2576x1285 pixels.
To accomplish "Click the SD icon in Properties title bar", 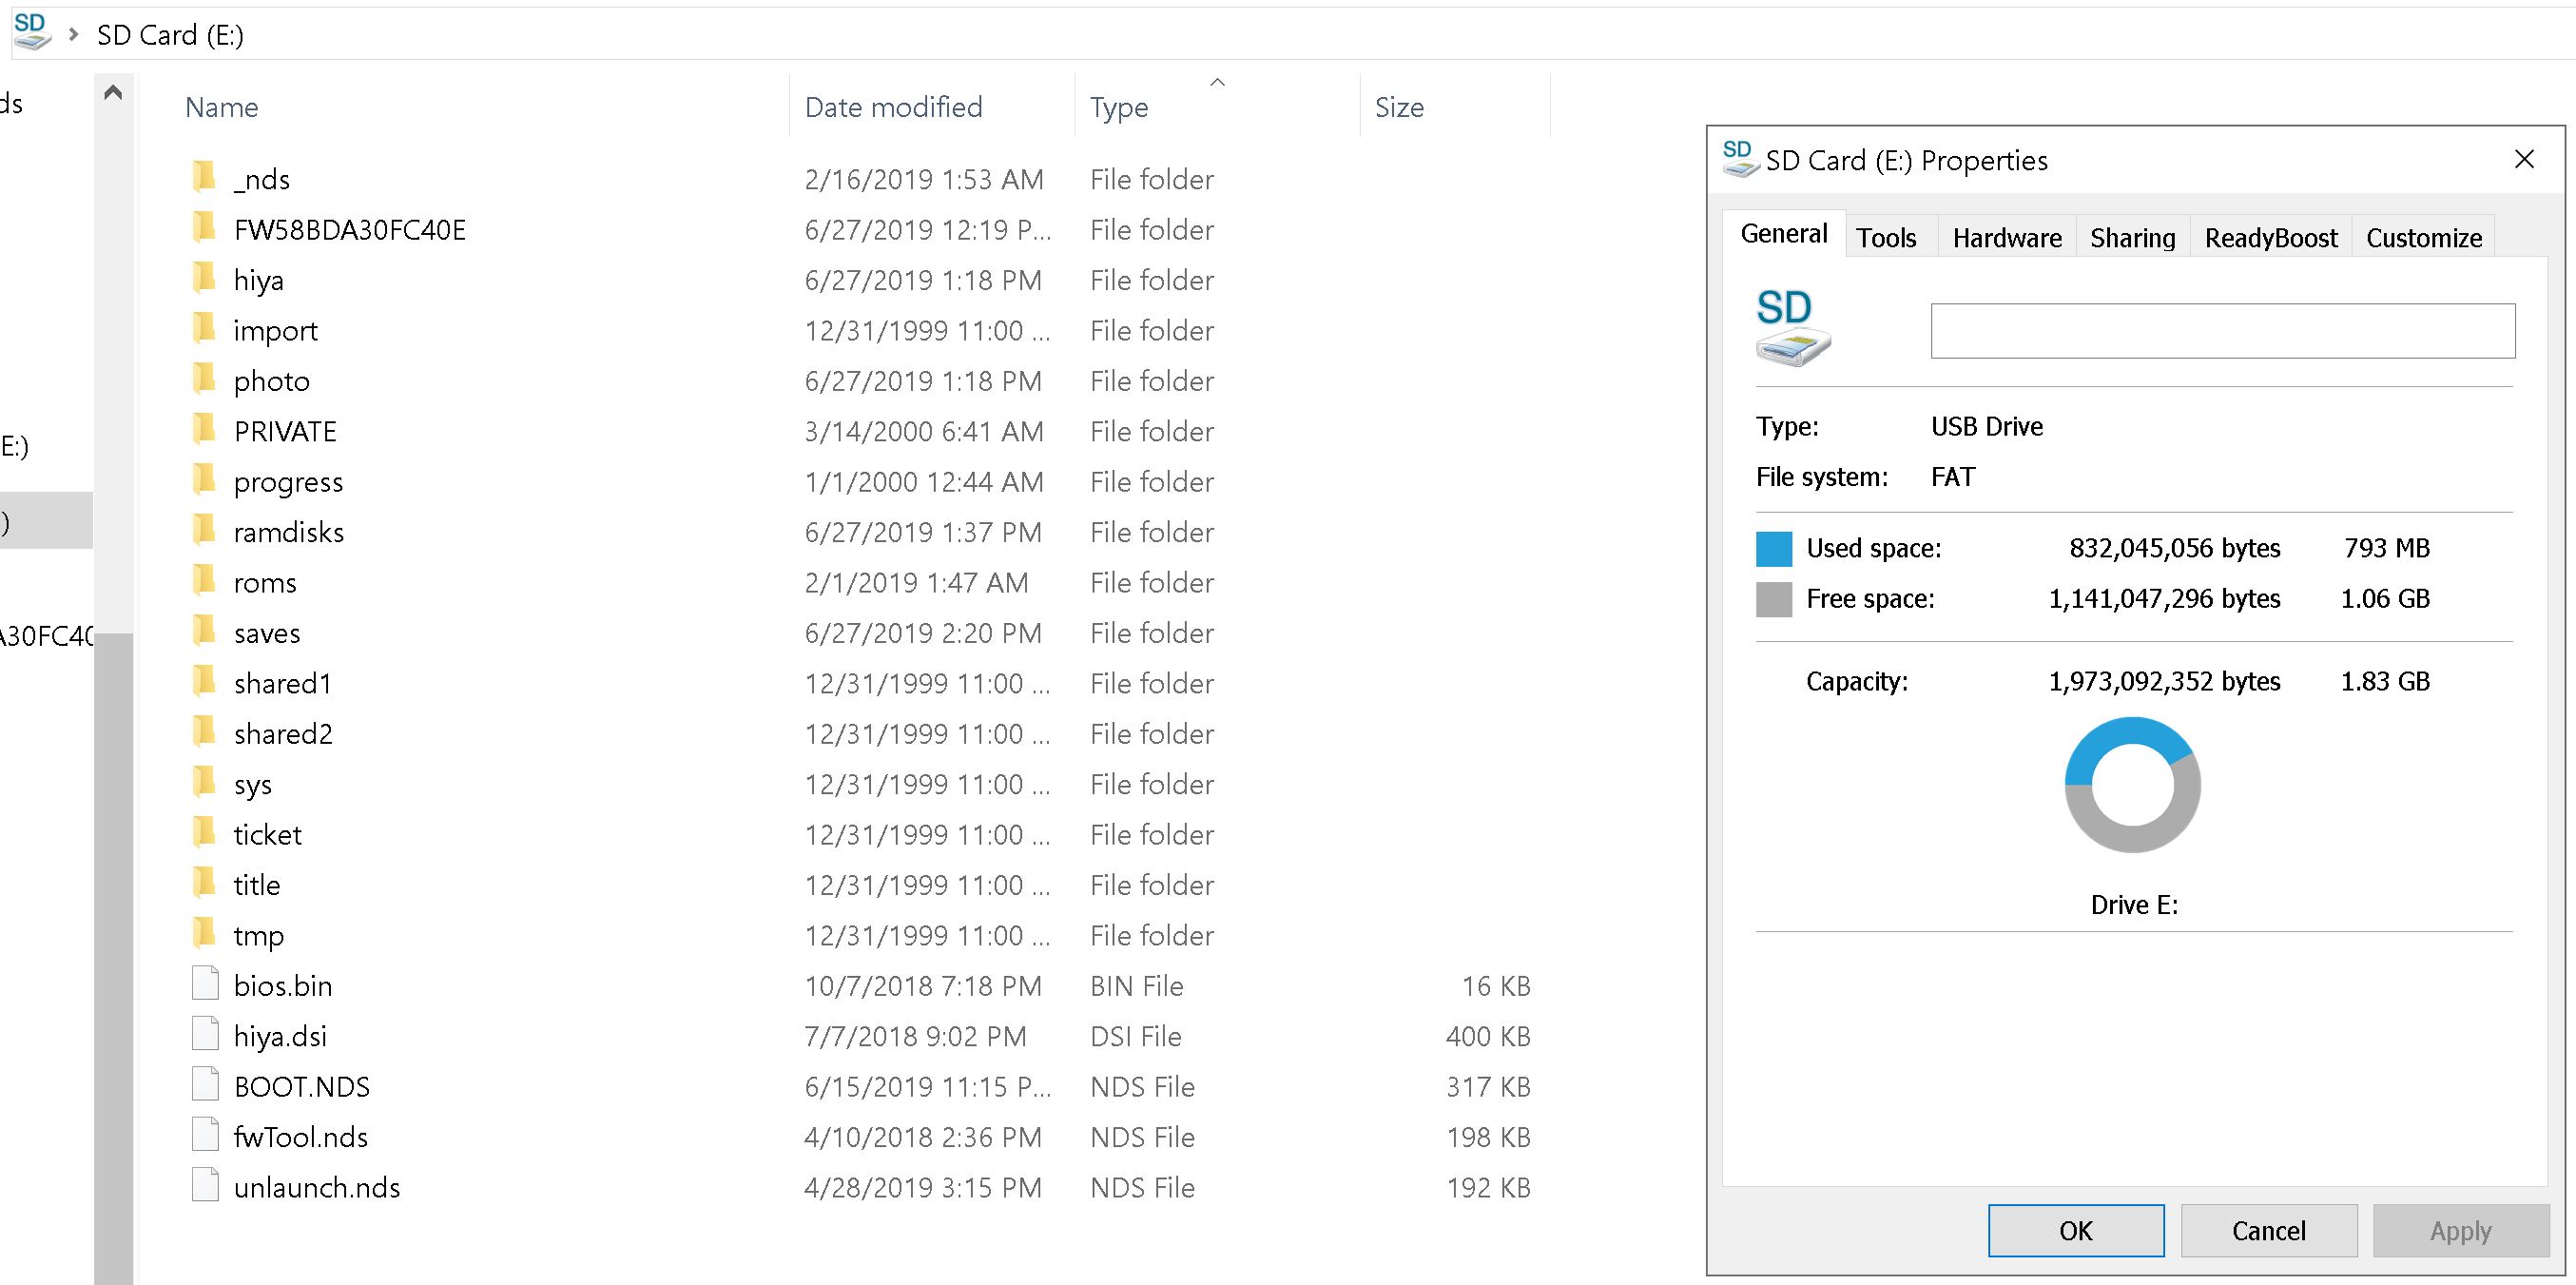I will pyautogui.click(x=1740, y=159).
